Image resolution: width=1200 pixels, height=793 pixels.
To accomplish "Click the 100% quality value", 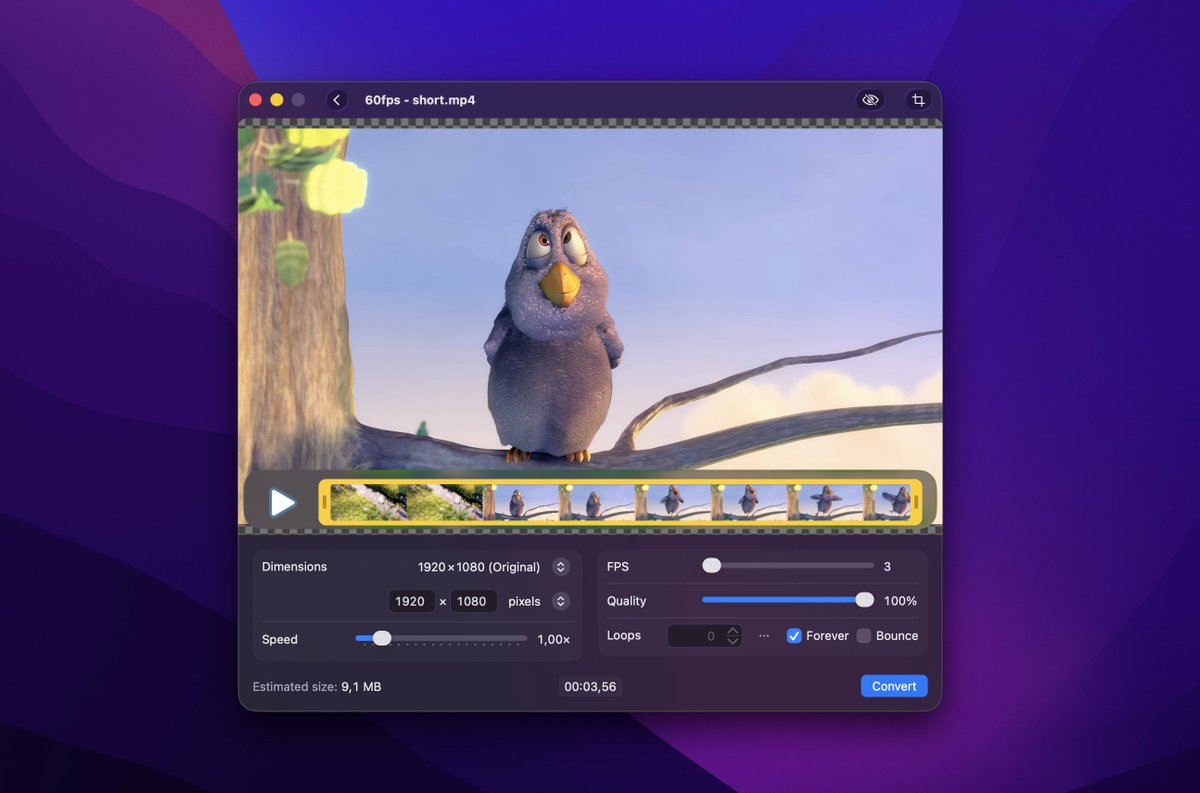I will point(900,601).
